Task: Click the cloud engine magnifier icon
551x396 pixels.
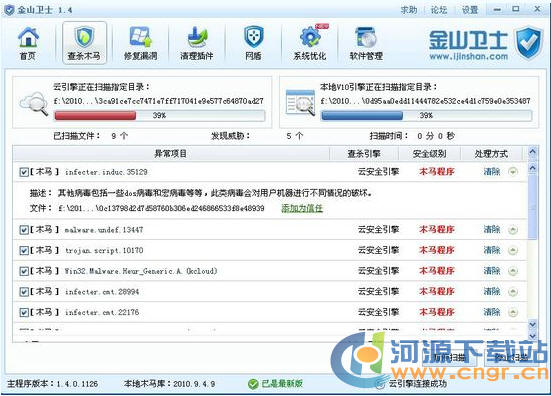Action: tap(34, 103)
